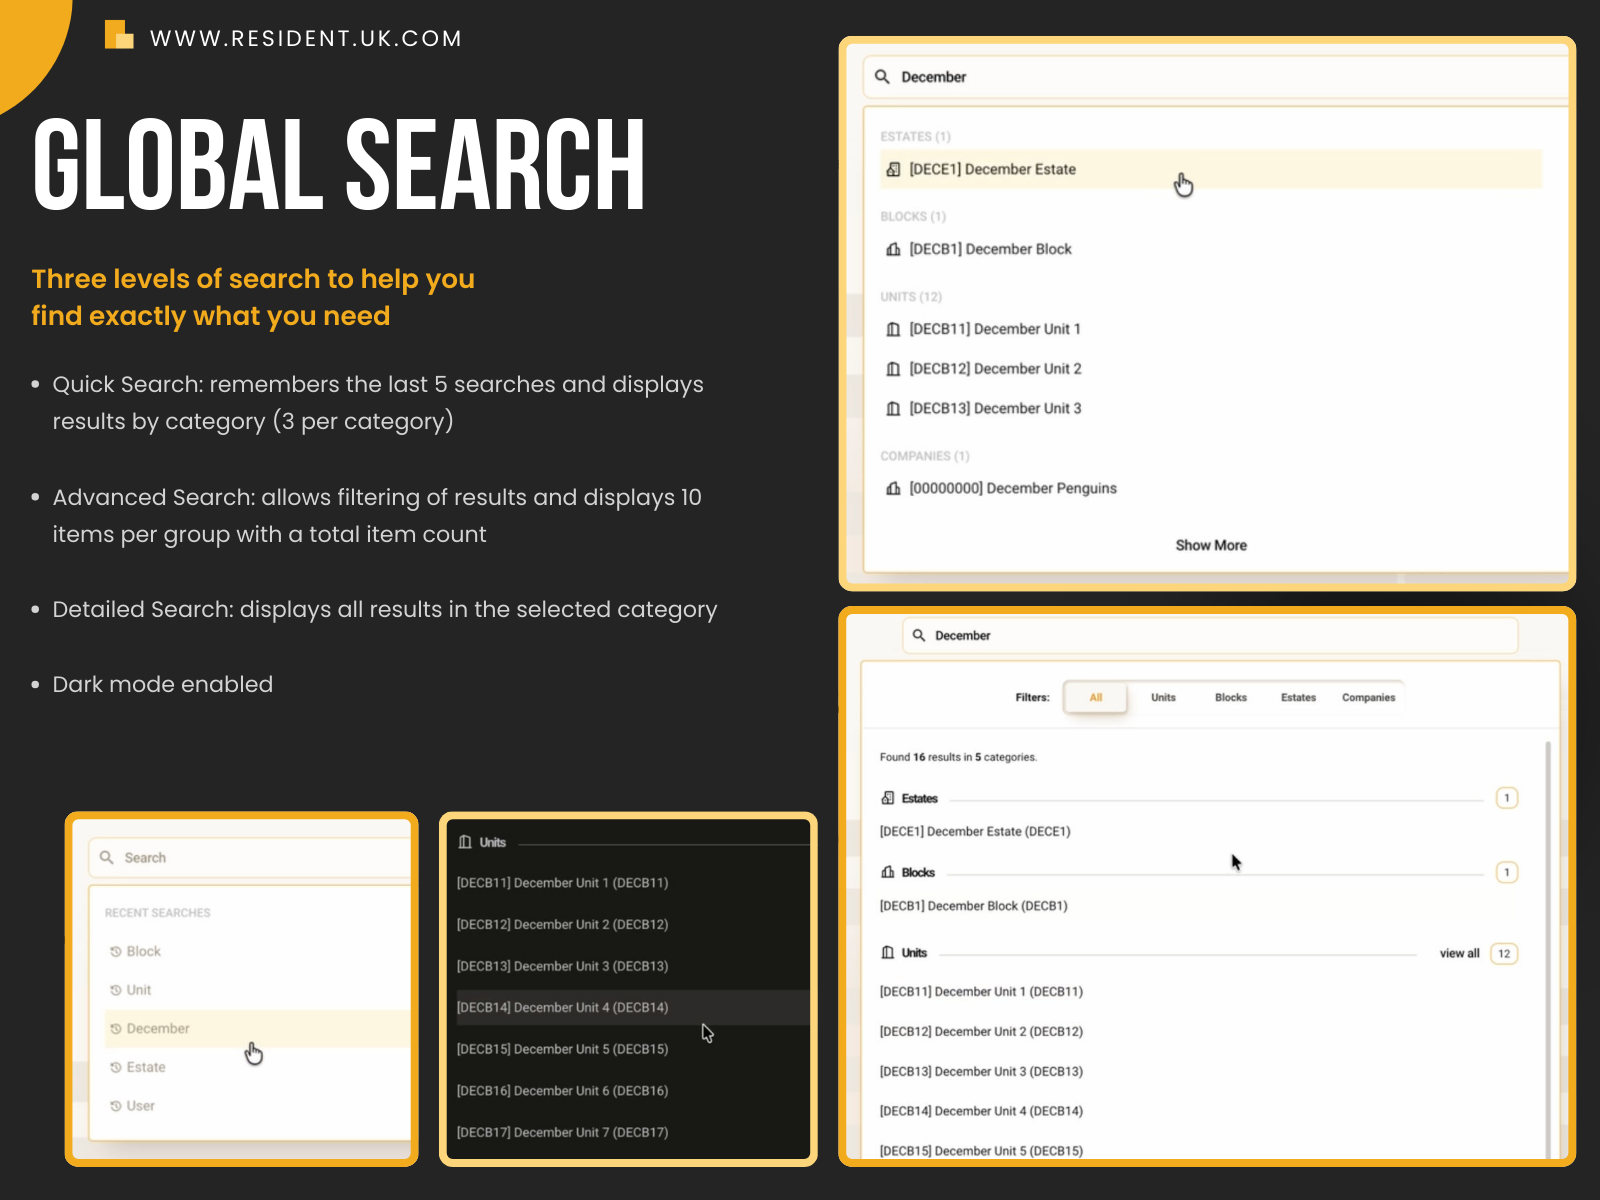This screenshot has width=1600, height=1200.
Task: Click the unit icon beside December Unit 1
Action: click(893, 329)
